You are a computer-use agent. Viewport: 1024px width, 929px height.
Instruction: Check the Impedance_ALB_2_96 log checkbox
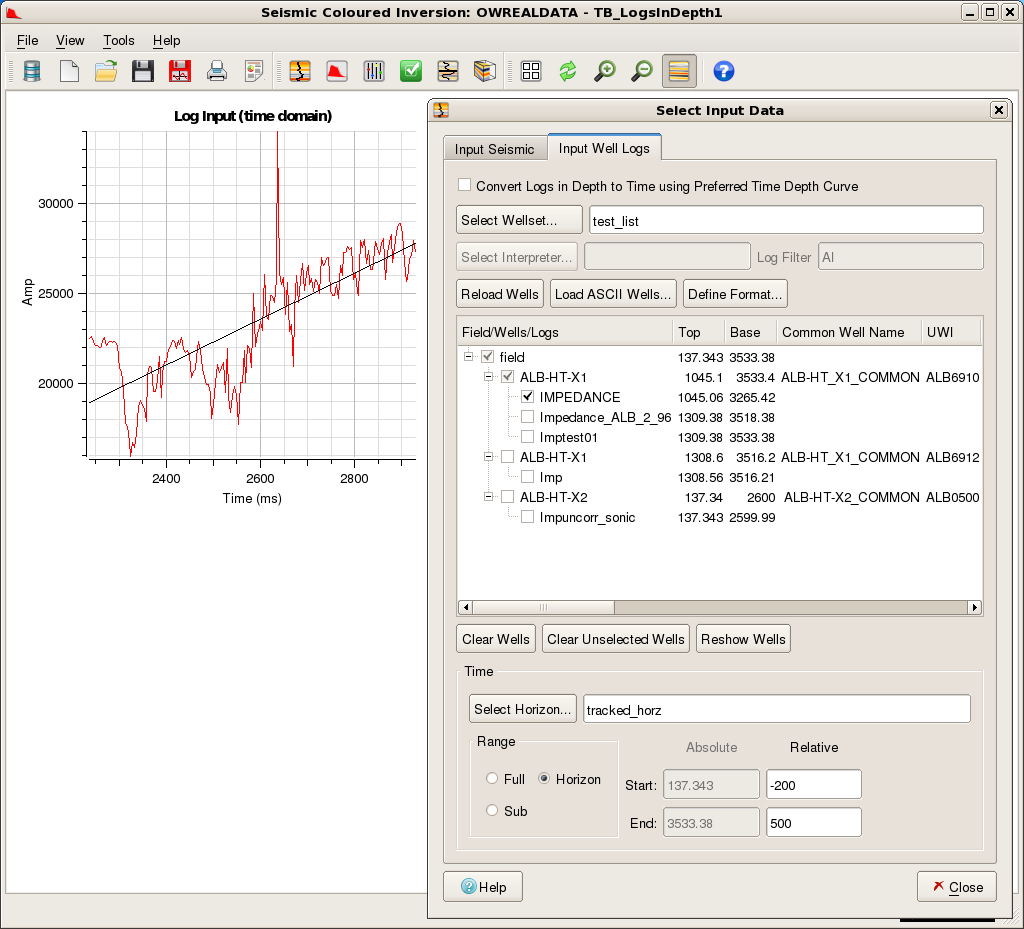[528, 417]
